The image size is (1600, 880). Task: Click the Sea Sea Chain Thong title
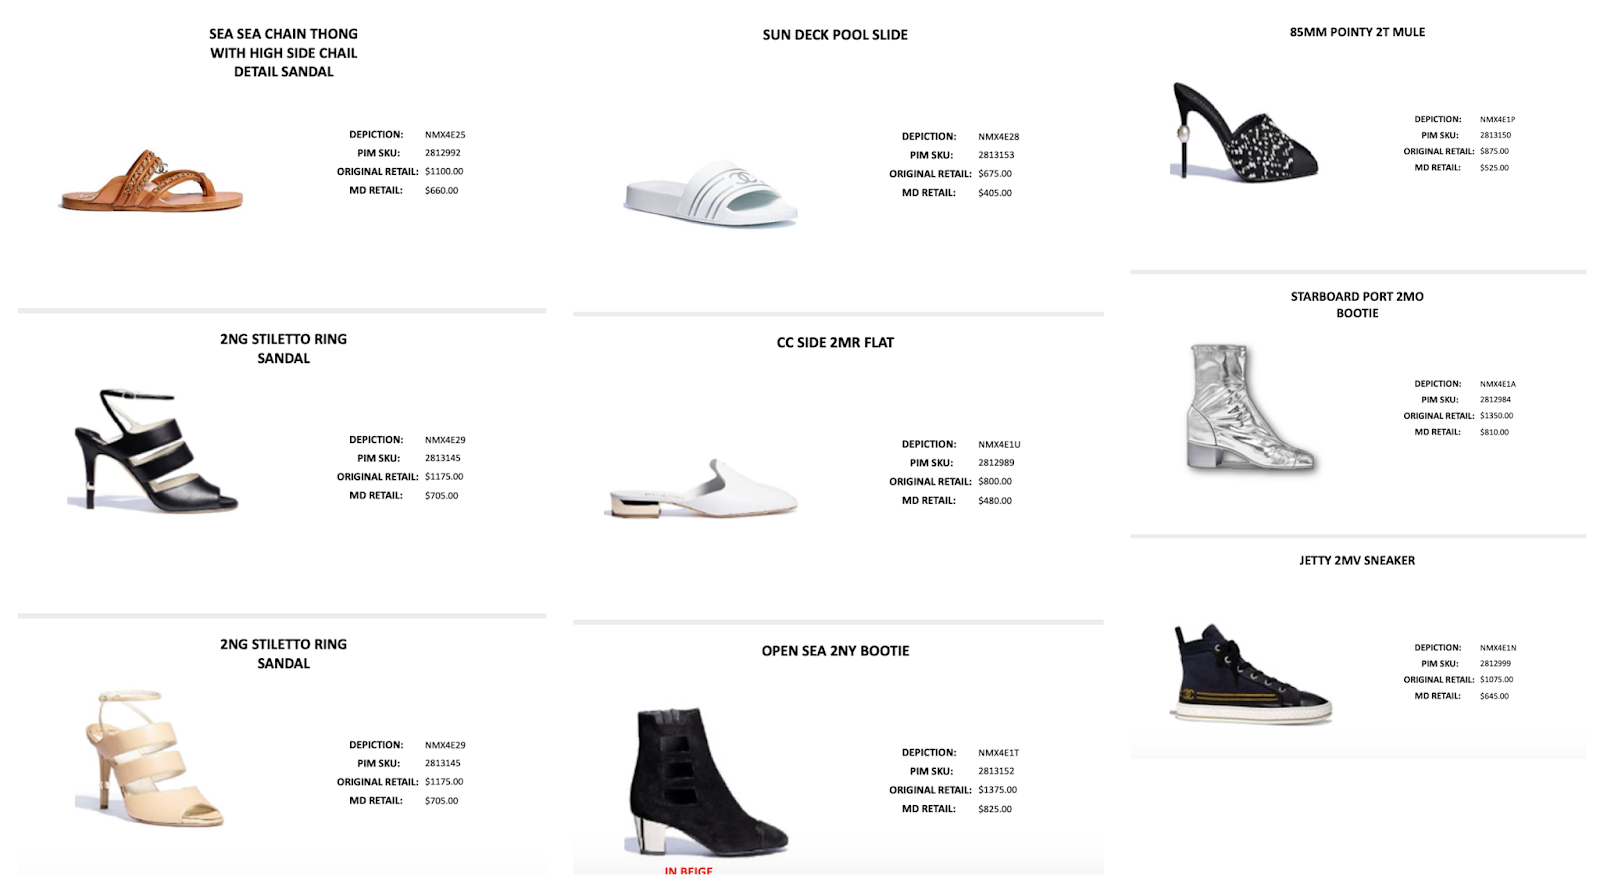tap(283, 53)
